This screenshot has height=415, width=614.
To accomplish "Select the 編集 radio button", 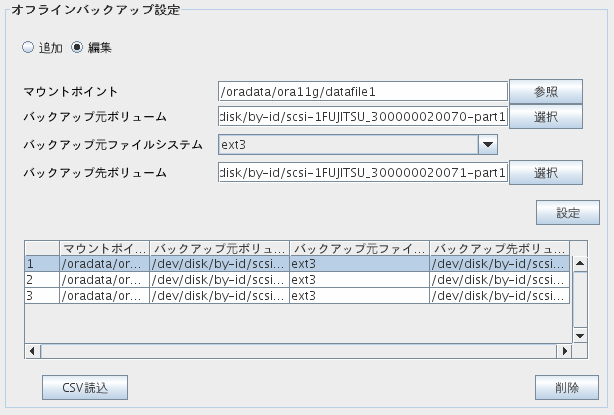I will pyautogui.click(x=77, y=47).
